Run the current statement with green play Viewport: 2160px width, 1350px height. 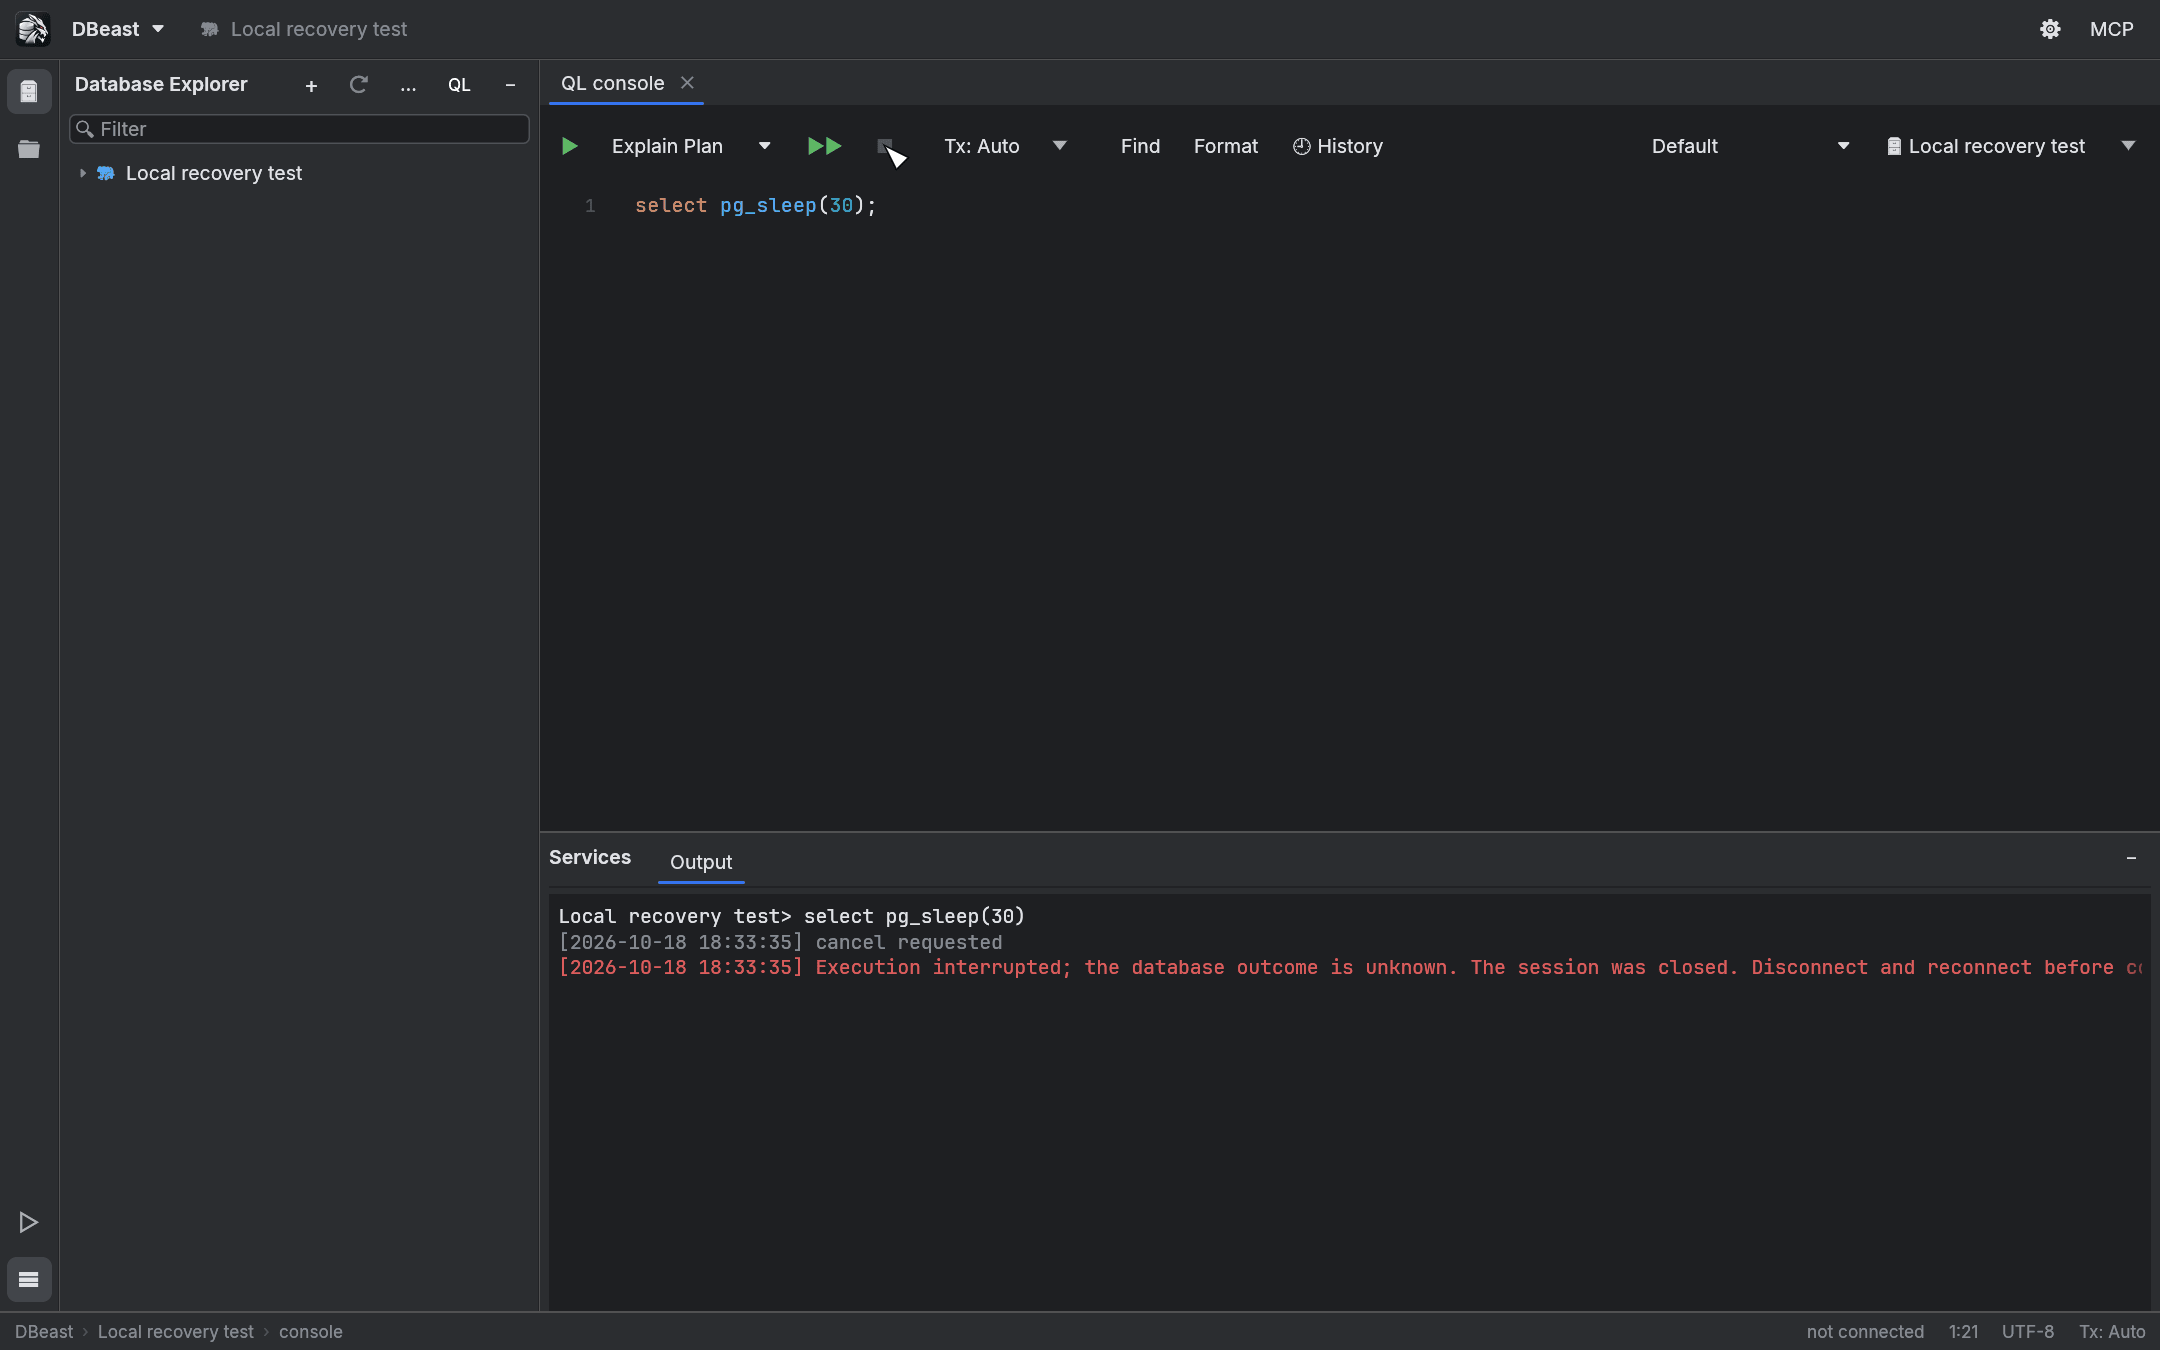(x=569, y=146)
